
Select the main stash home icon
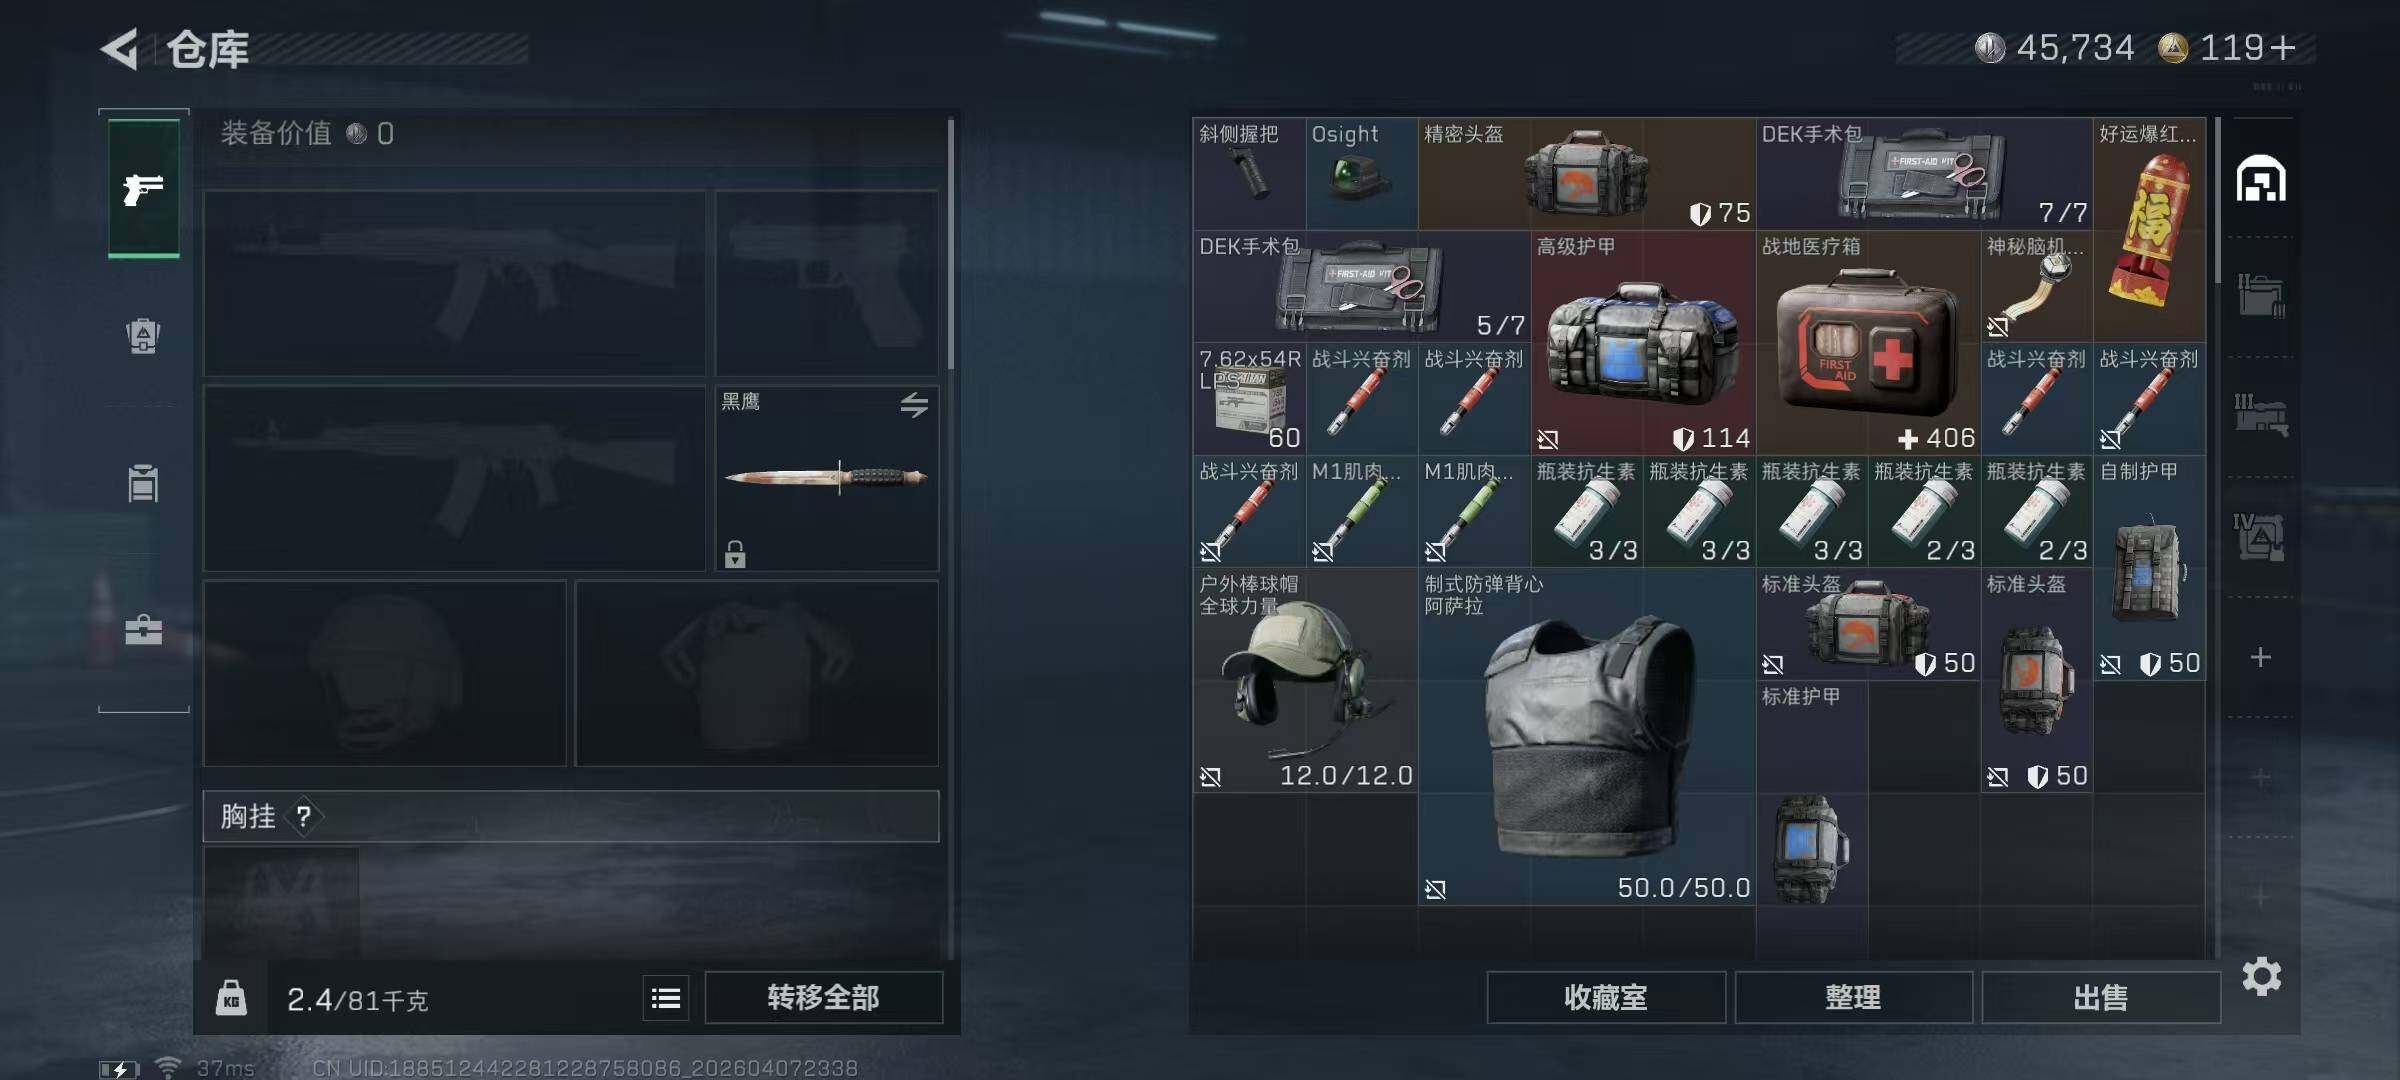click(x=2261, y=180)
